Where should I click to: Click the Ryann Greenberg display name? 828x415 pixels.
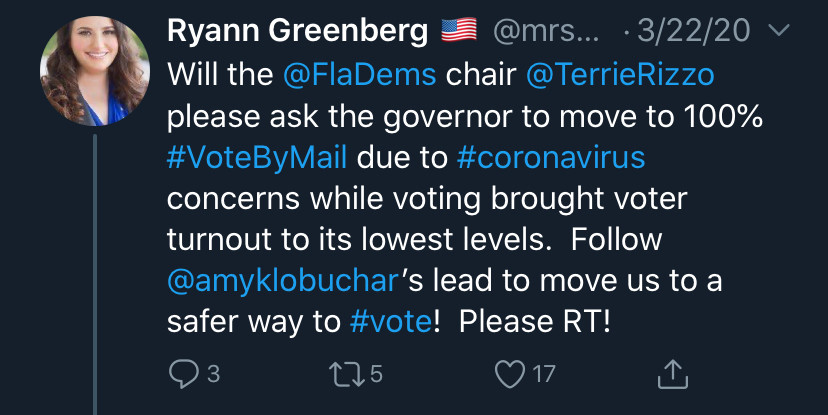coord(297,32)
